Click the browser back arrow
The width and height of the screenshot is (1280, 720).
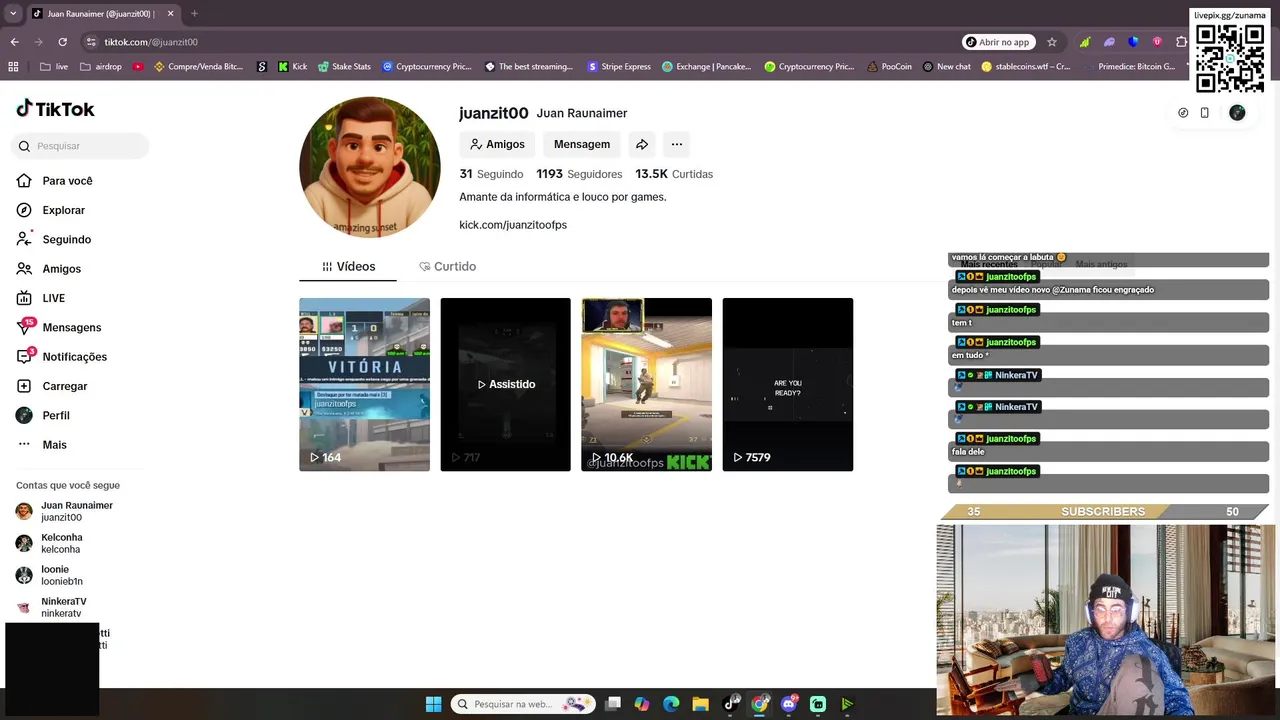(x=14, y=42)
